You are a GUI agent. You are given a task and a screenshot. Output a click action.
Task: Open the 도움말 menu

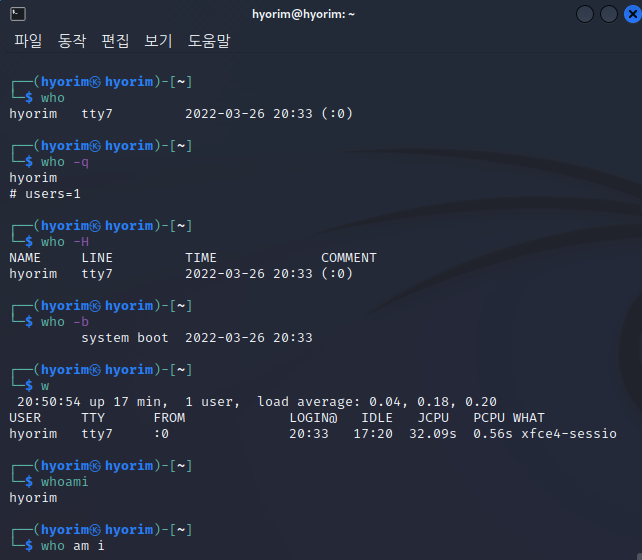pyautogui.click(x=209, y=41)
